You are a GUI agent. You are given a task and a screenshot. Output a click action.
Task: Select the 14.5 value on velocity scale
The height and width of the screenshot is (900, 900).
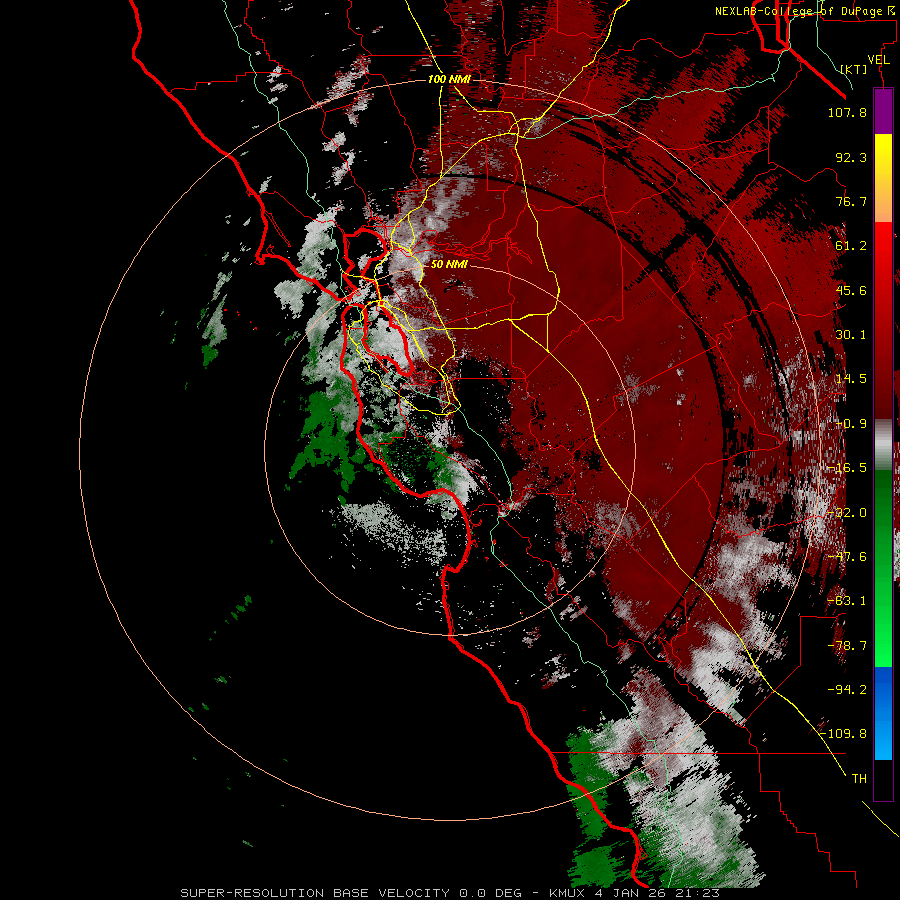click(x=851, y=379)
